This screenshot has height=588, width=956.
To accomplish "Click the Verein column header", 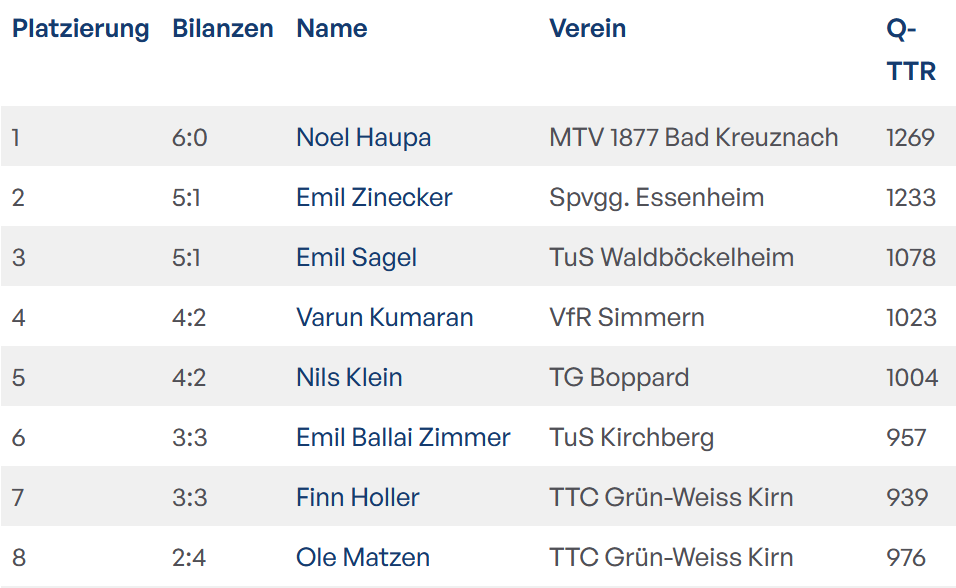I will pyautogui.click(x=587, y=29).
